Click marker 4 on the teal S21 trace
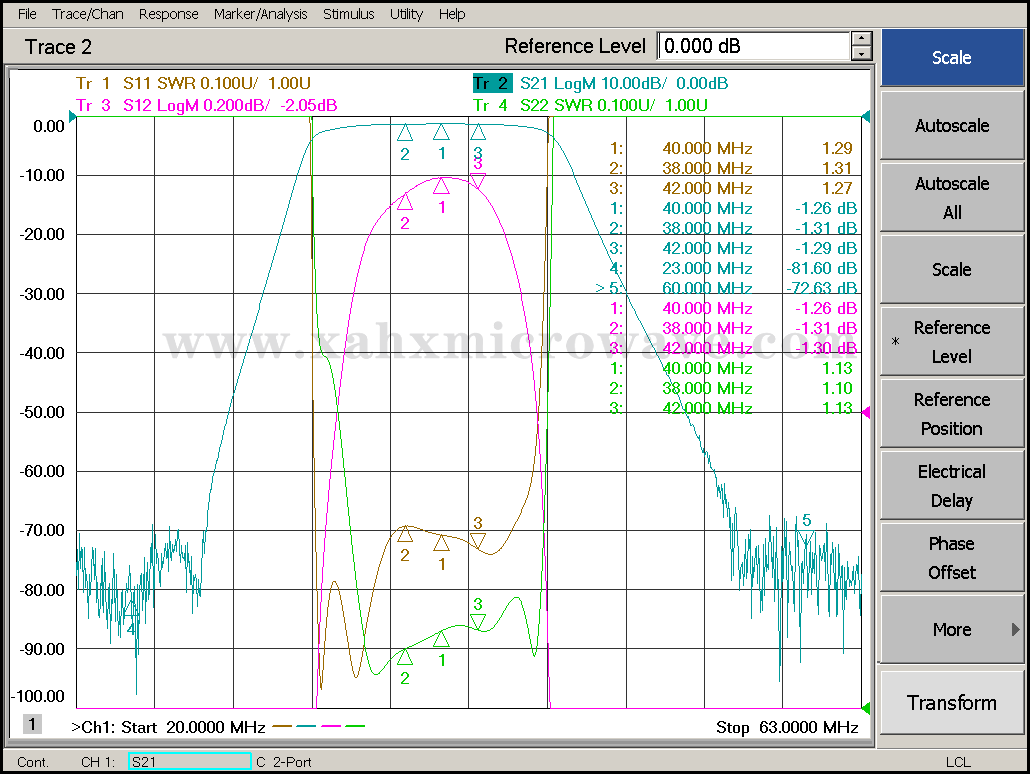 pyautogui.click(x=131, y=609)
